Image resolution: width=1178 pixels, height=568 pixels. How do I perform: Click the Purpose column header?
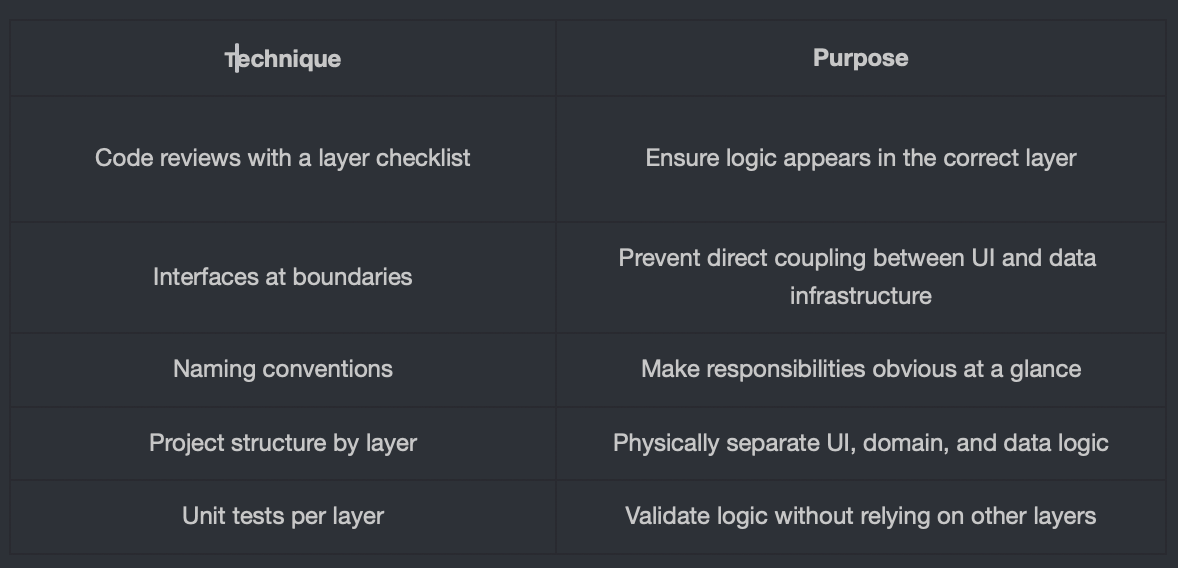(861, 59)
